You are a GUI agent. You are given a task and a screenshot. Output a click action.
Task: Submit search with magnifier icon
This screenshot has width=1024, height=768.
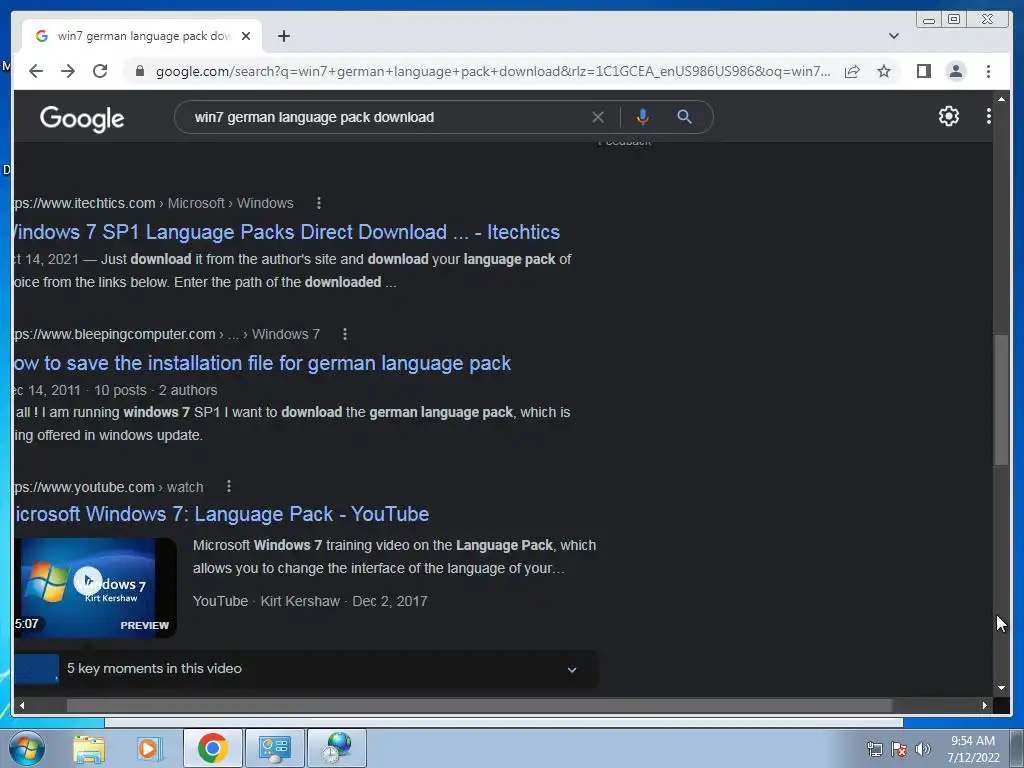pos(684,117)
